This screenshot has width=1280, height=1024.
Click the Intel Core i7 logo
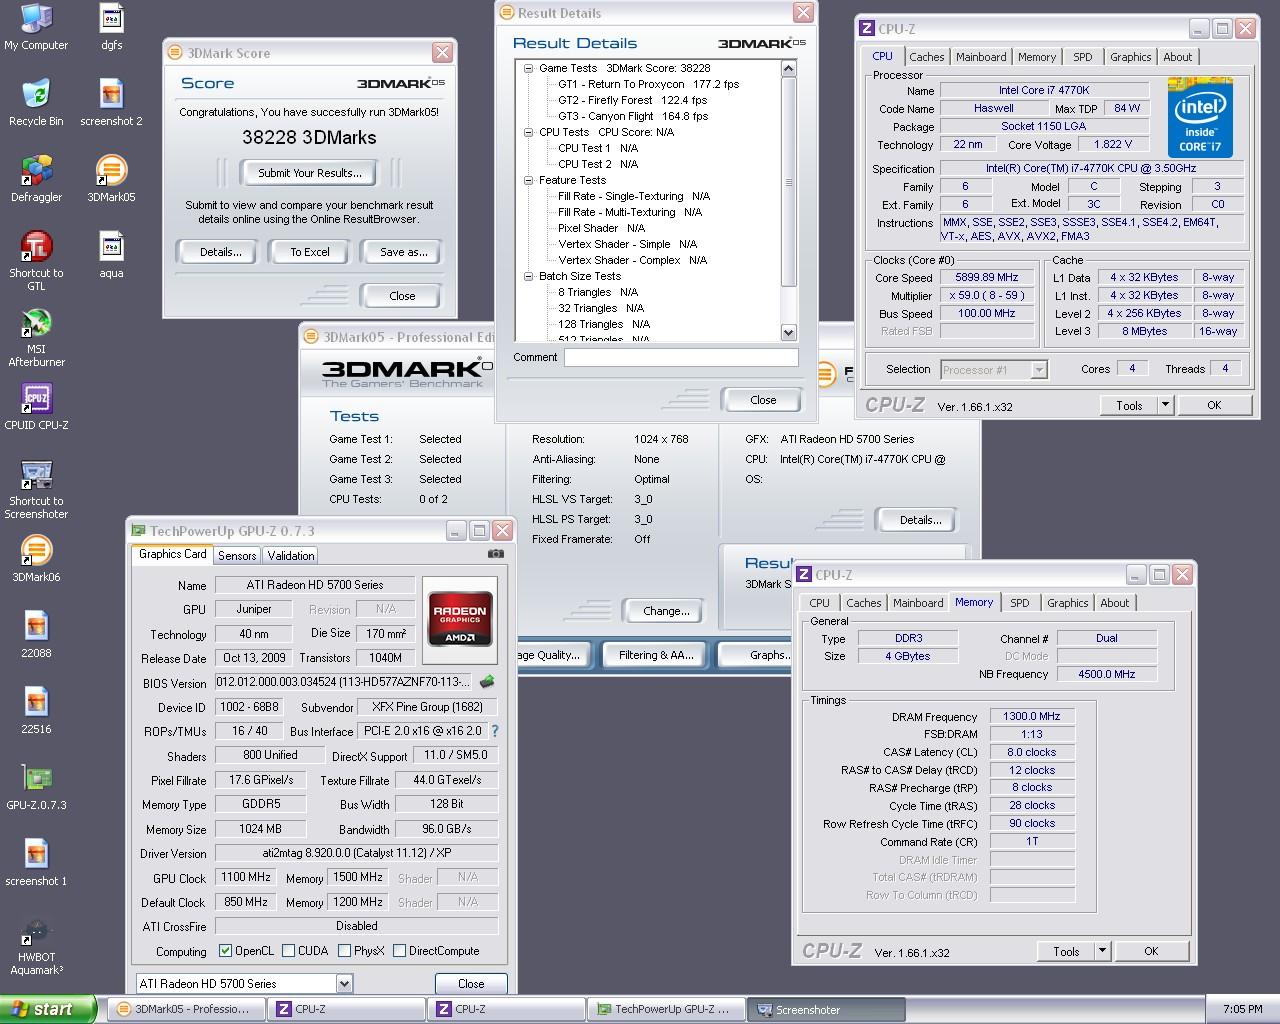click(x=1200, y=116)
